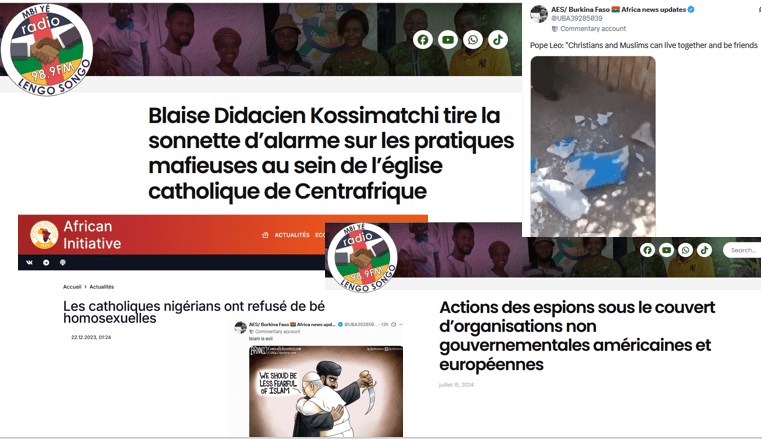Open the TikTok icon in top banner
The height and width of the screenshot is (439, 762).
498,40
